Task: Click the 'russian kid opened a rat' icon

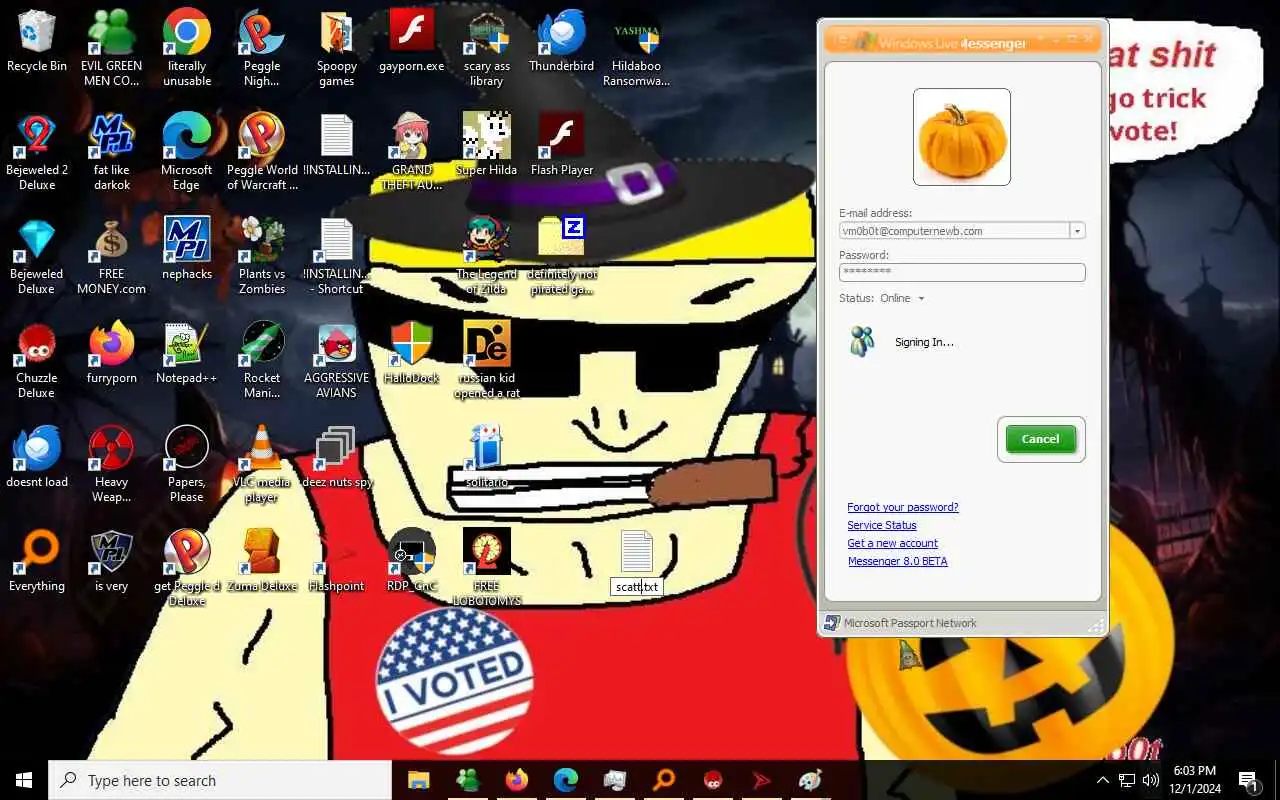Action: coord(487,359)
